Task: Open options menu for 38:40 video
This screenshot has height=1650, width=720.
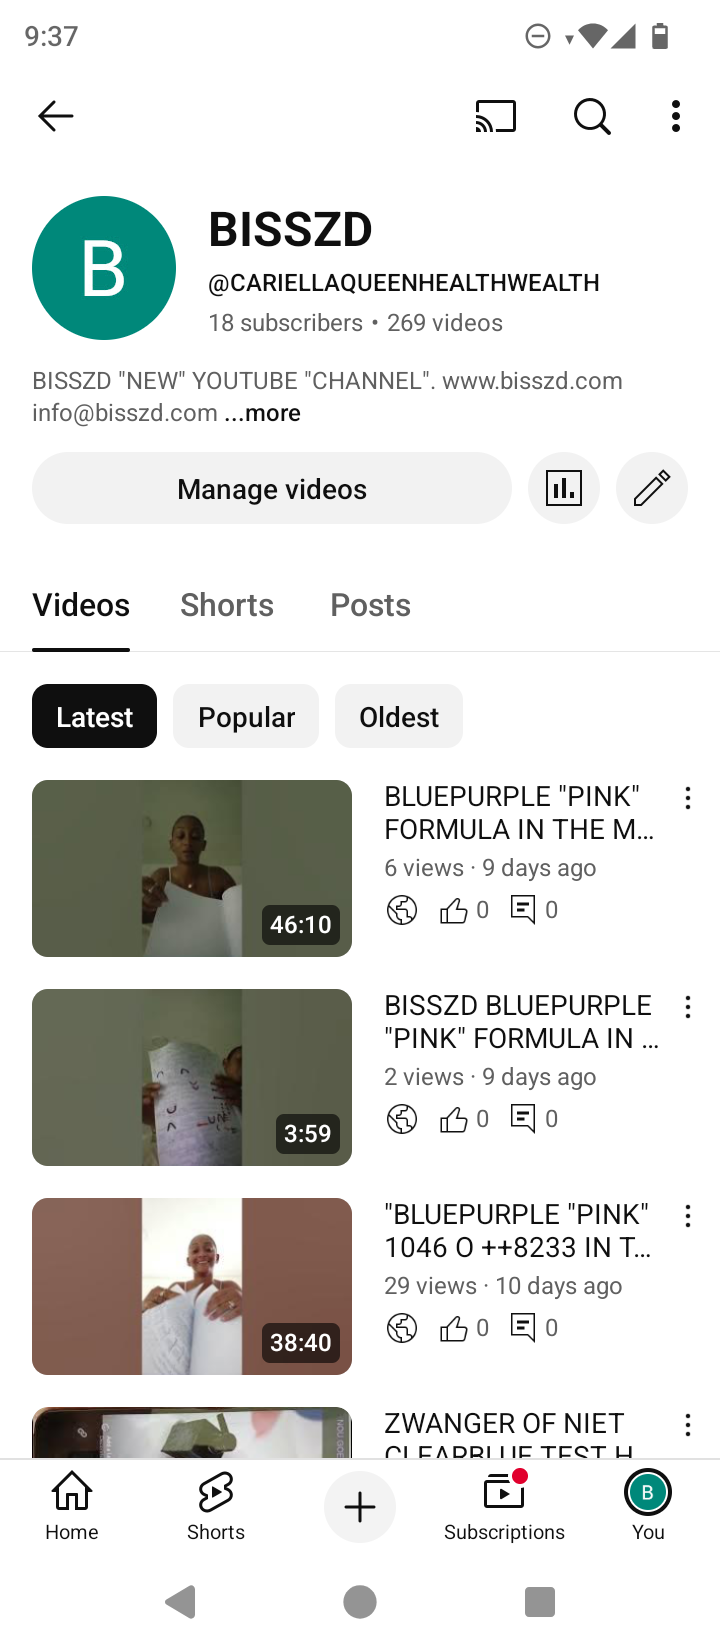Action: point(688,1216)
